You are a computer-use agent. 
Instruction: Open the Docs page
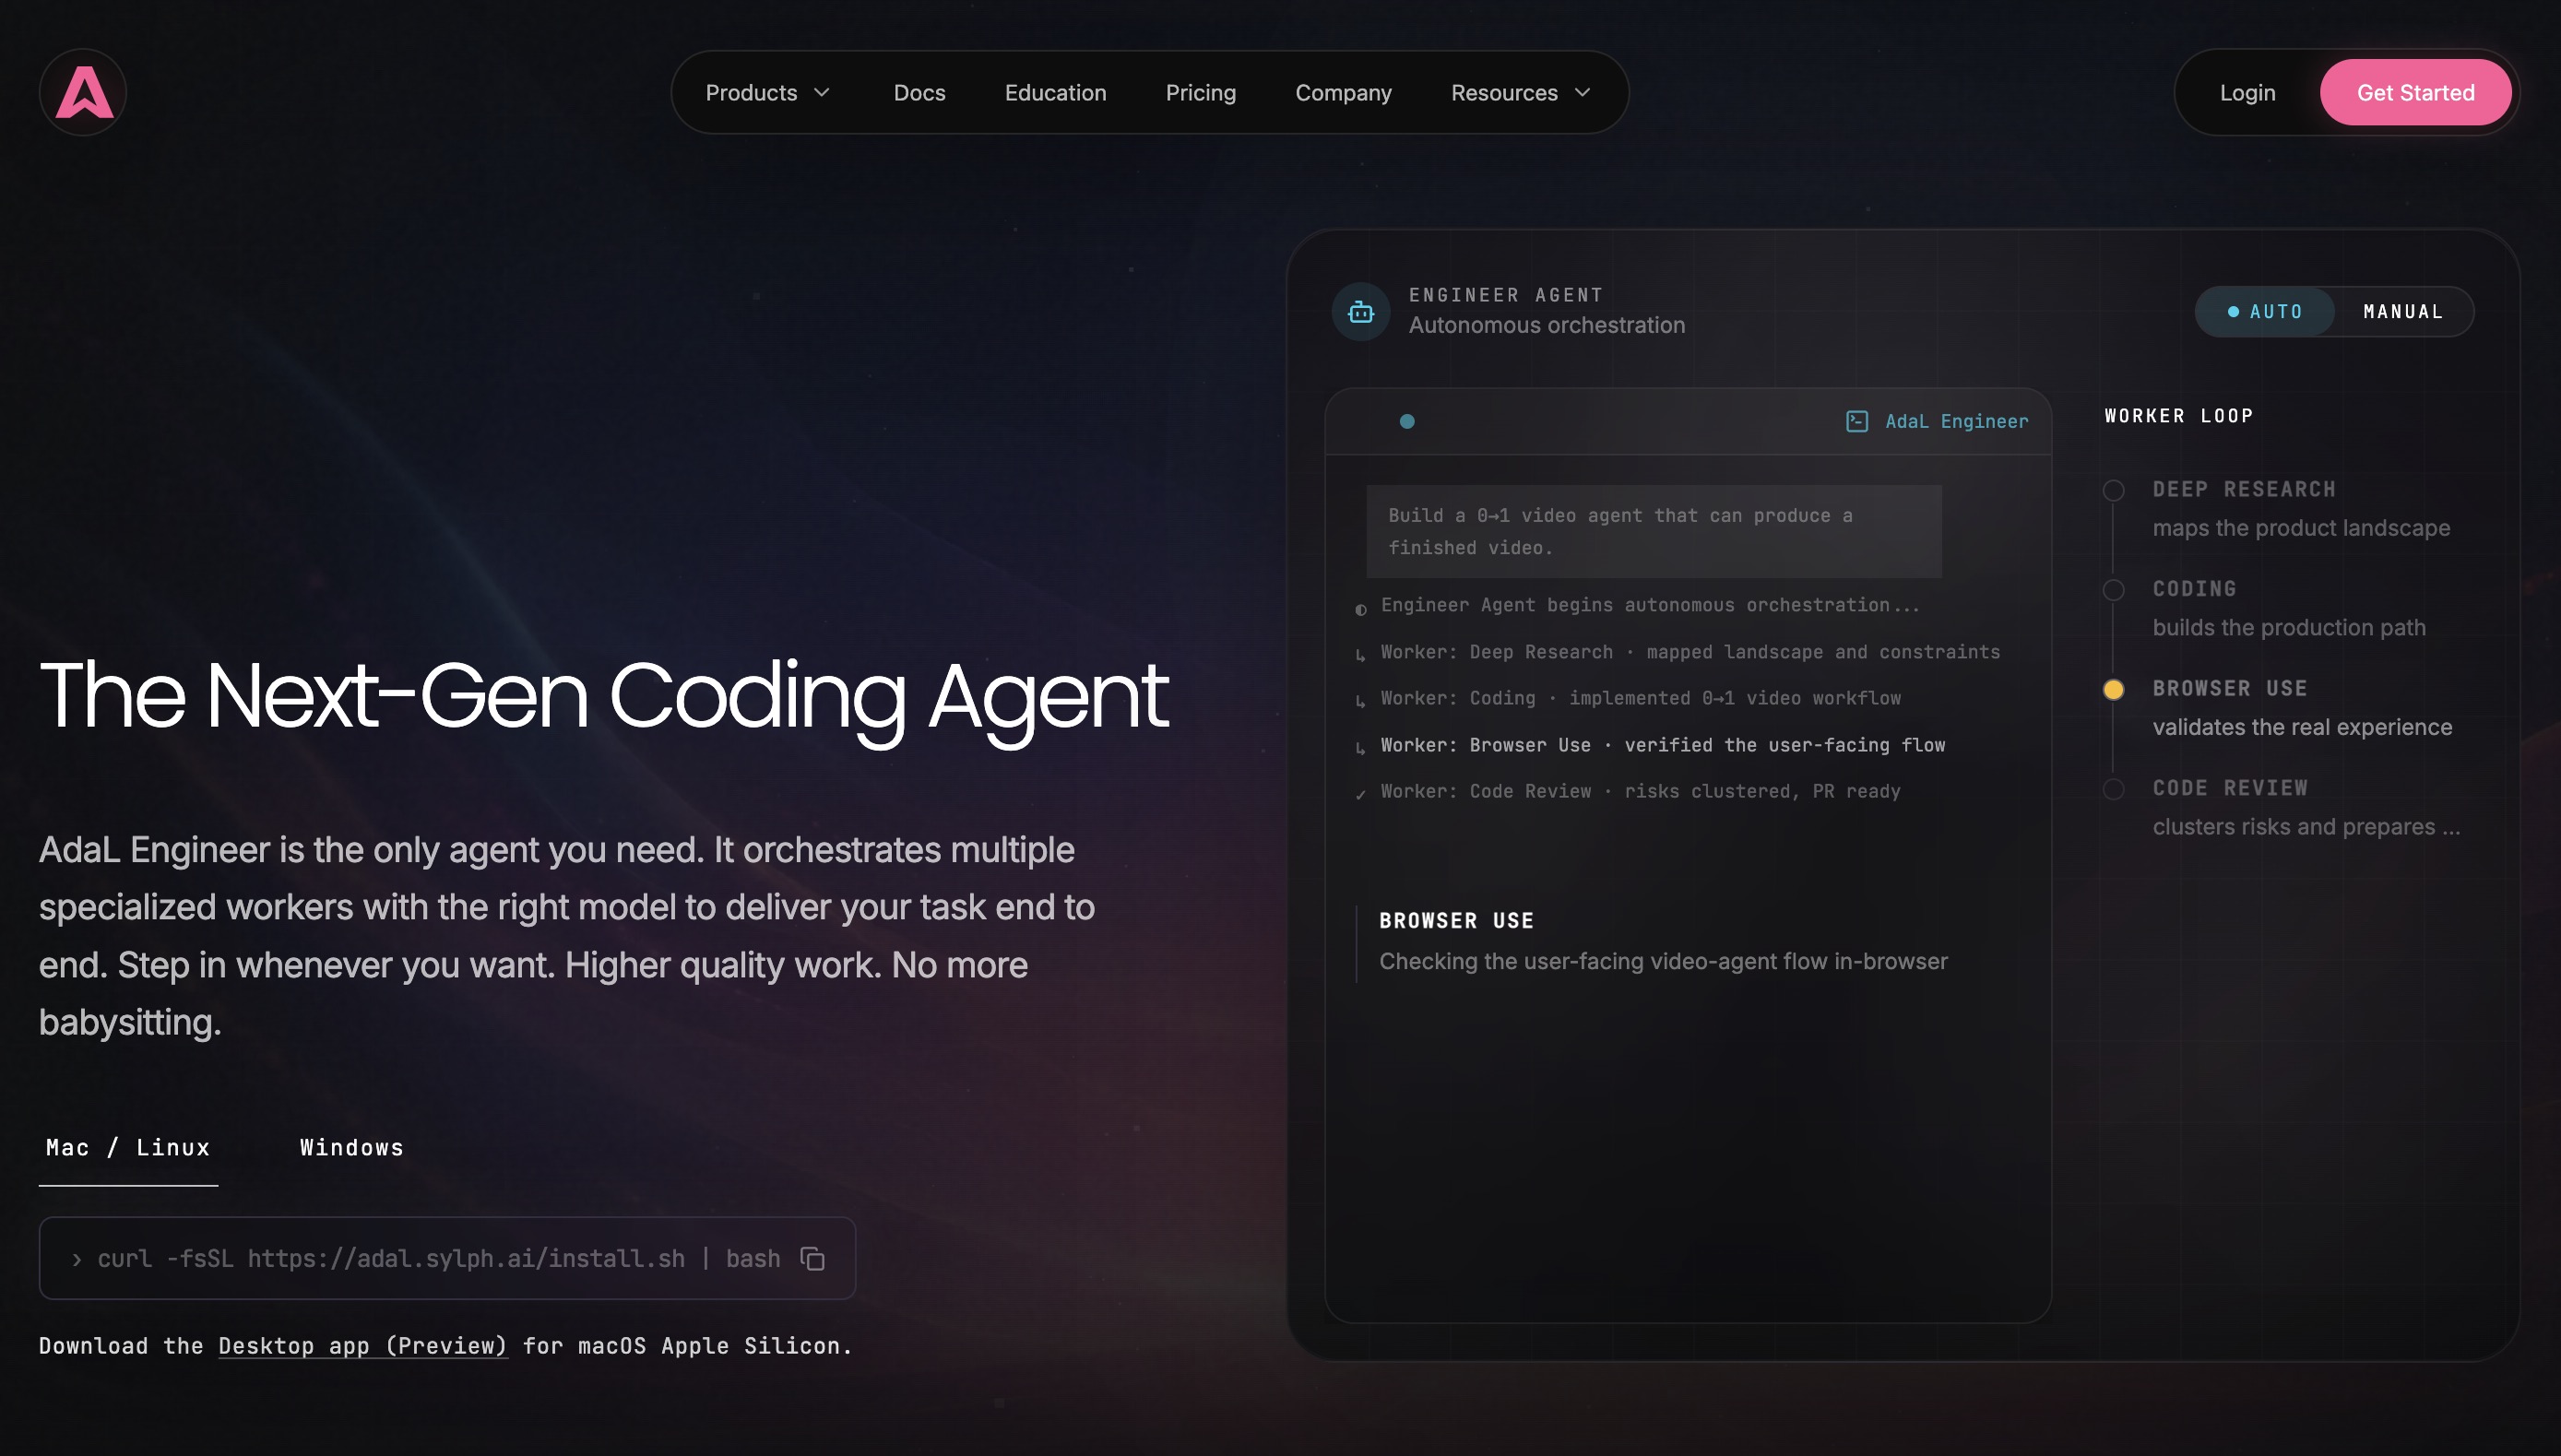pos(919,93)
